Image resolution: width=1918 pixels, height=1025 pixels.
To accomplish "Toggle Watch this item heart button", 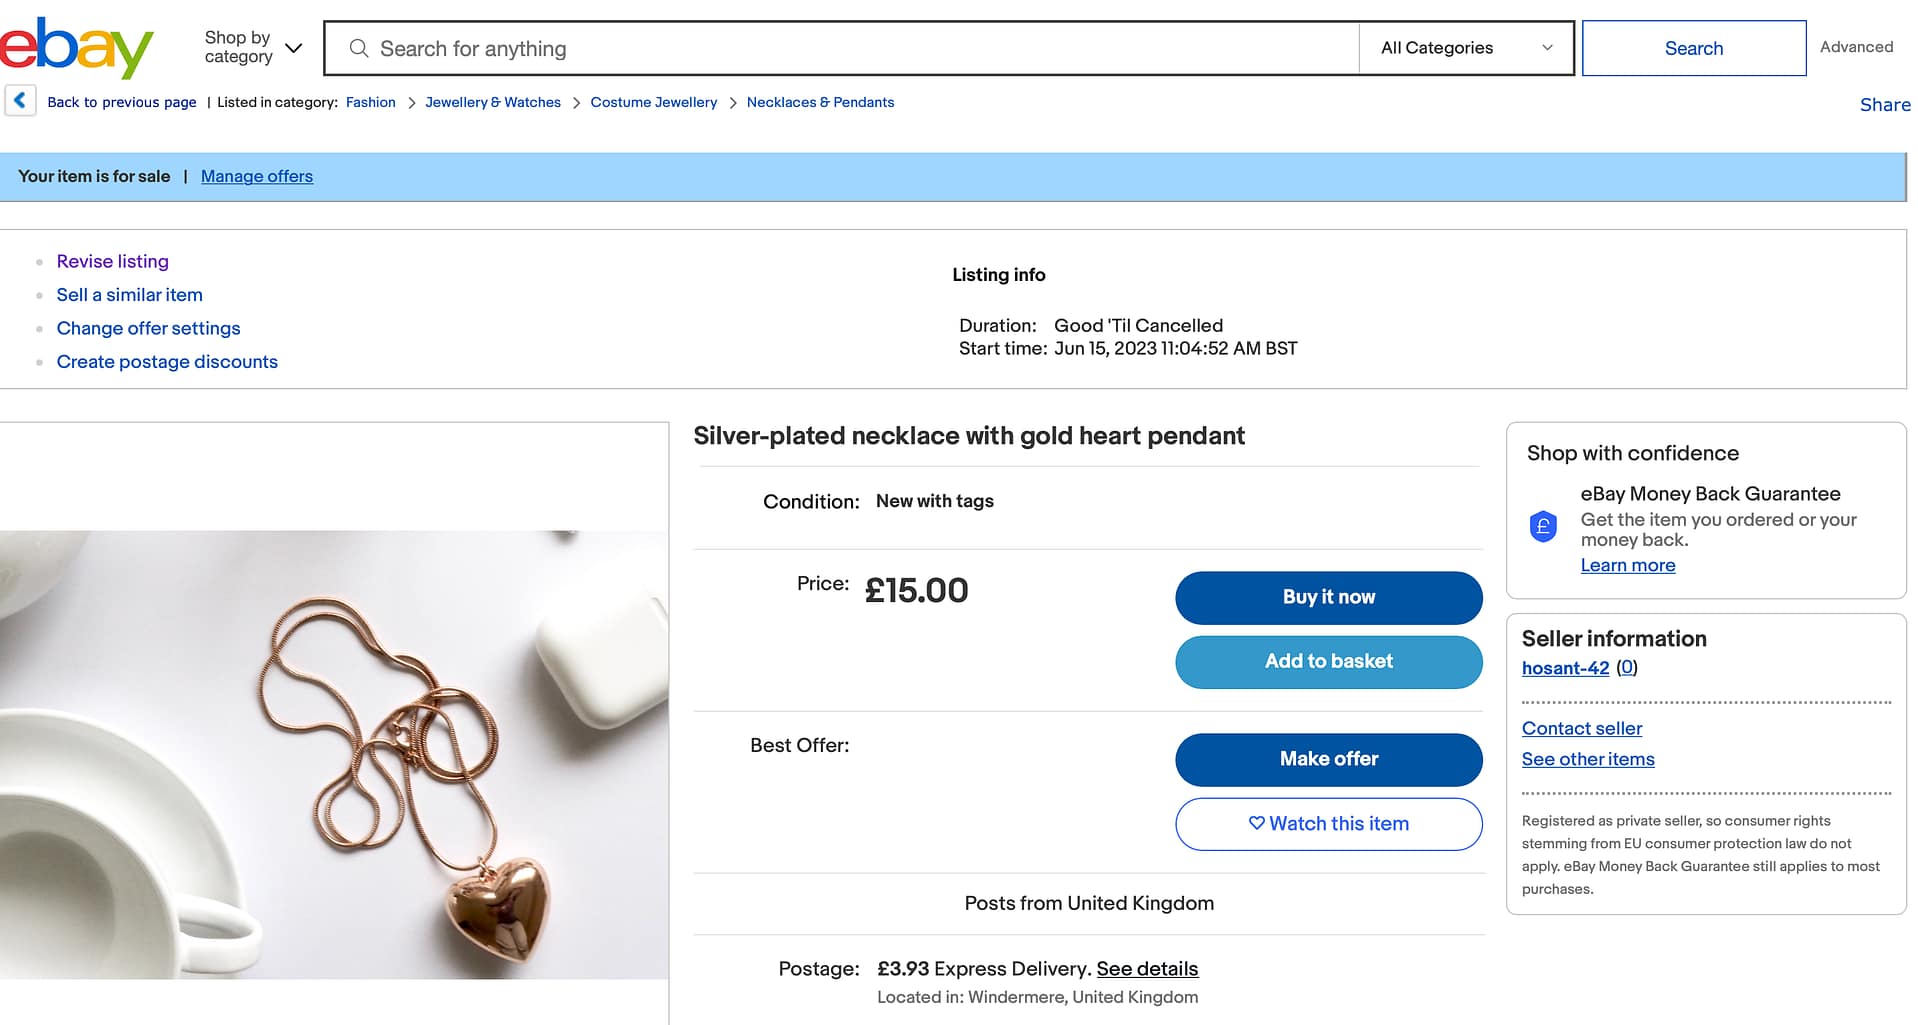I will coord(1328,824).
